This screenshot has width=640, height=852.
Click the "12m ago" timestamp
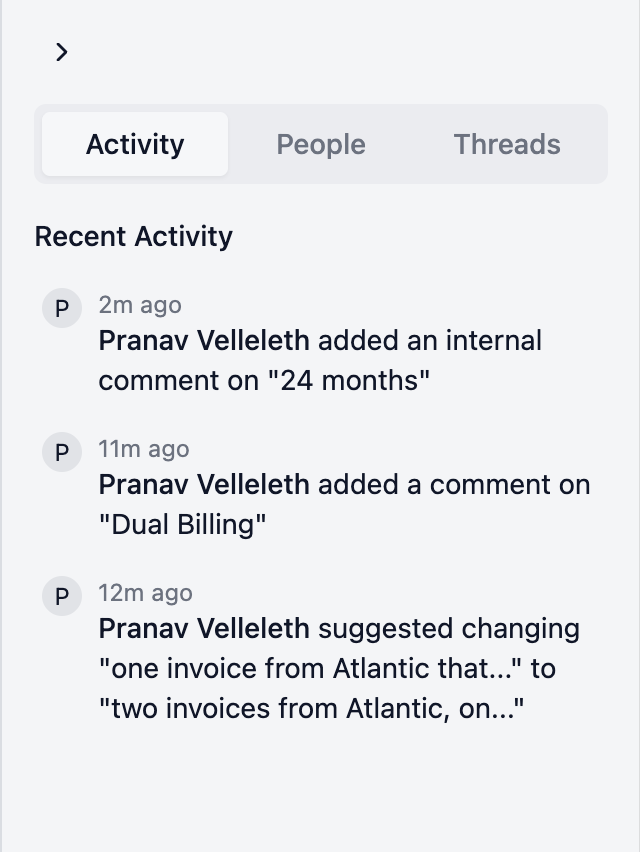click(145, 593)
